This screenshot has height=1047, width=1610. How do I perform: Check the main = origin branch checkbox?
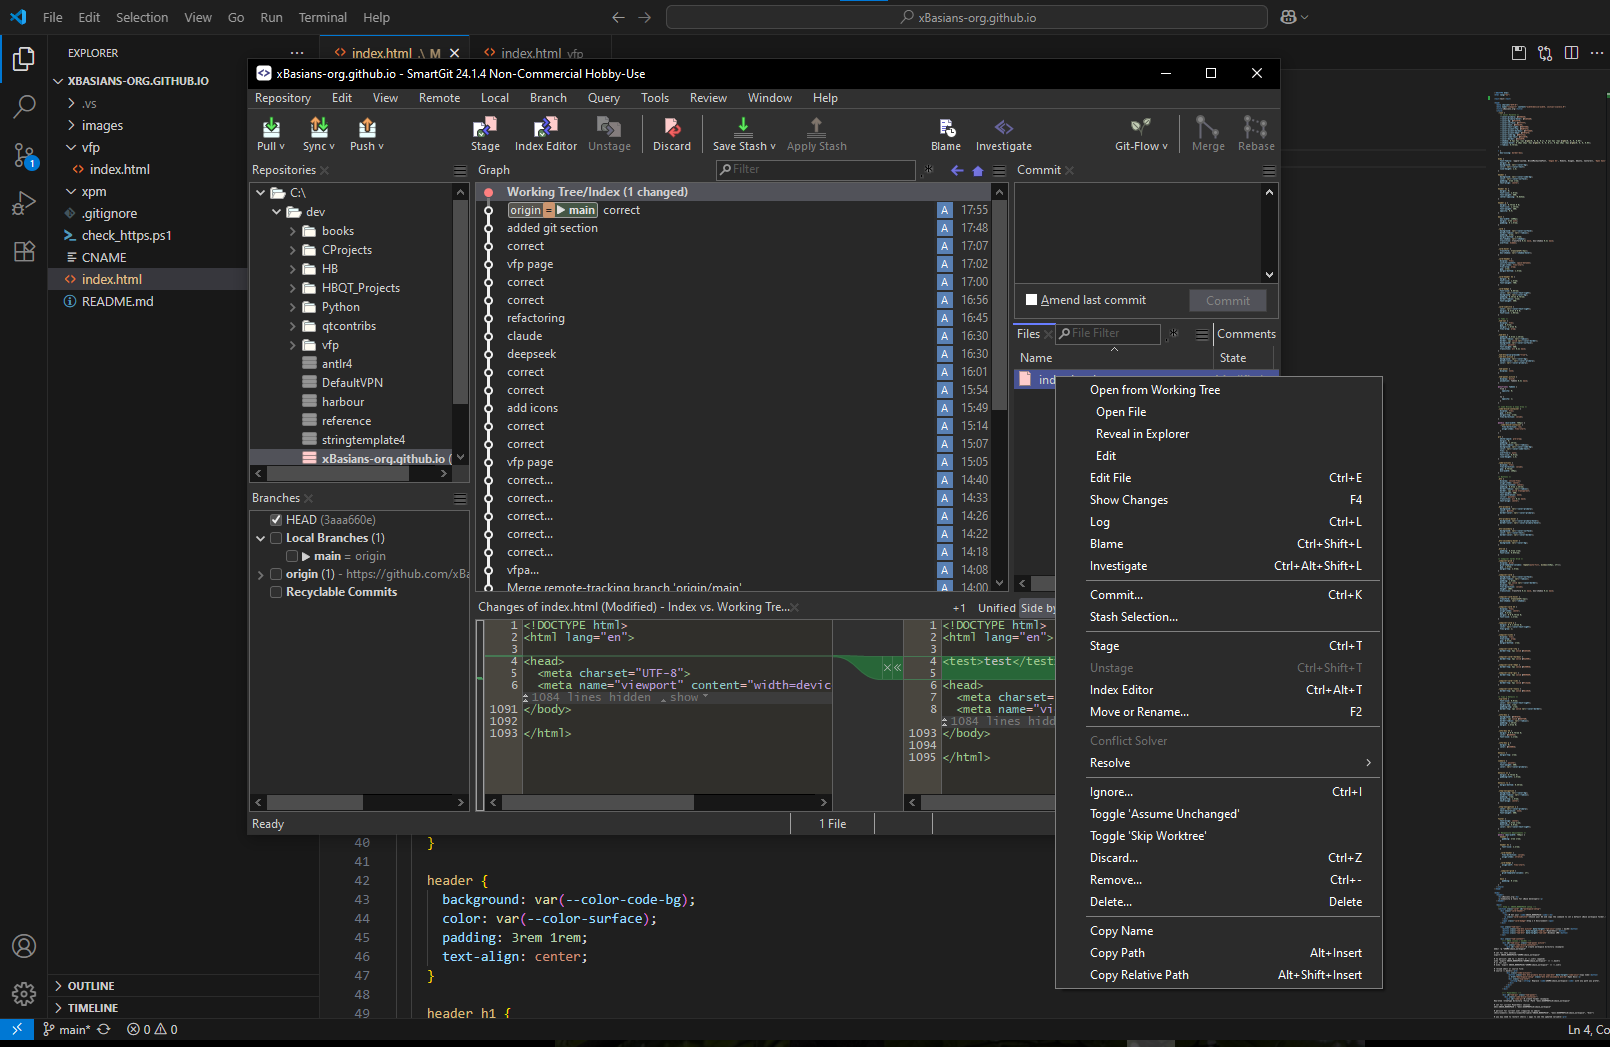click(292, 556)
